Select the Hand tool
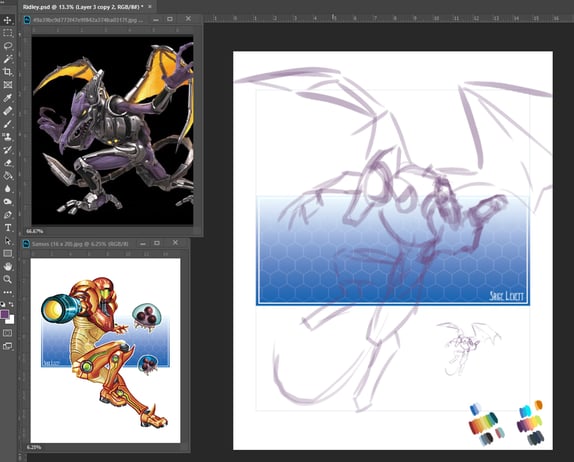The width and height of the screenshot is (574, 462). [x=7, y=266]
